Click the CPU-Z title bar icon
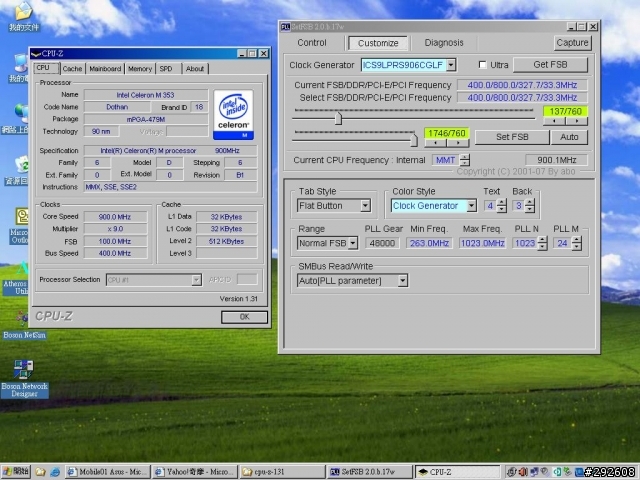 36,53
